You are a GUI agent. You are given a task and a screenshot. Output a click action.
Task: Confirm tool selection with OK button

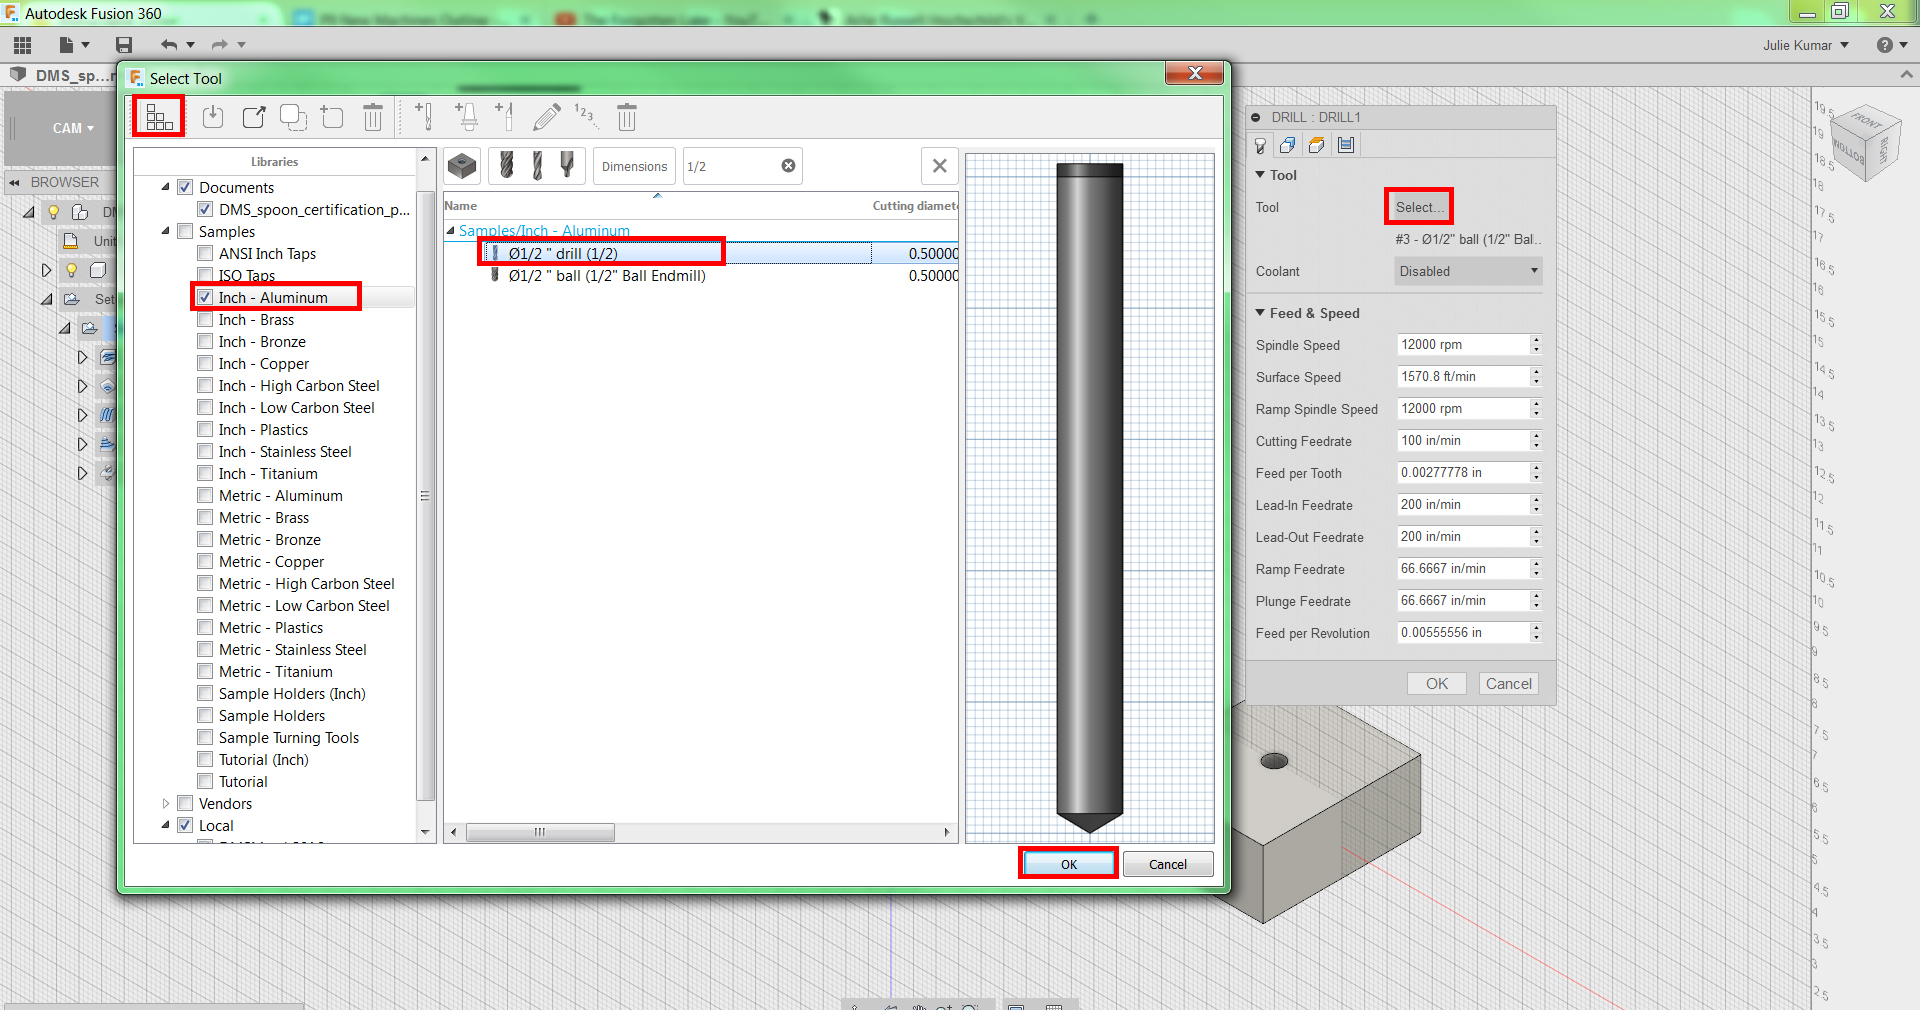point(1068,864)
